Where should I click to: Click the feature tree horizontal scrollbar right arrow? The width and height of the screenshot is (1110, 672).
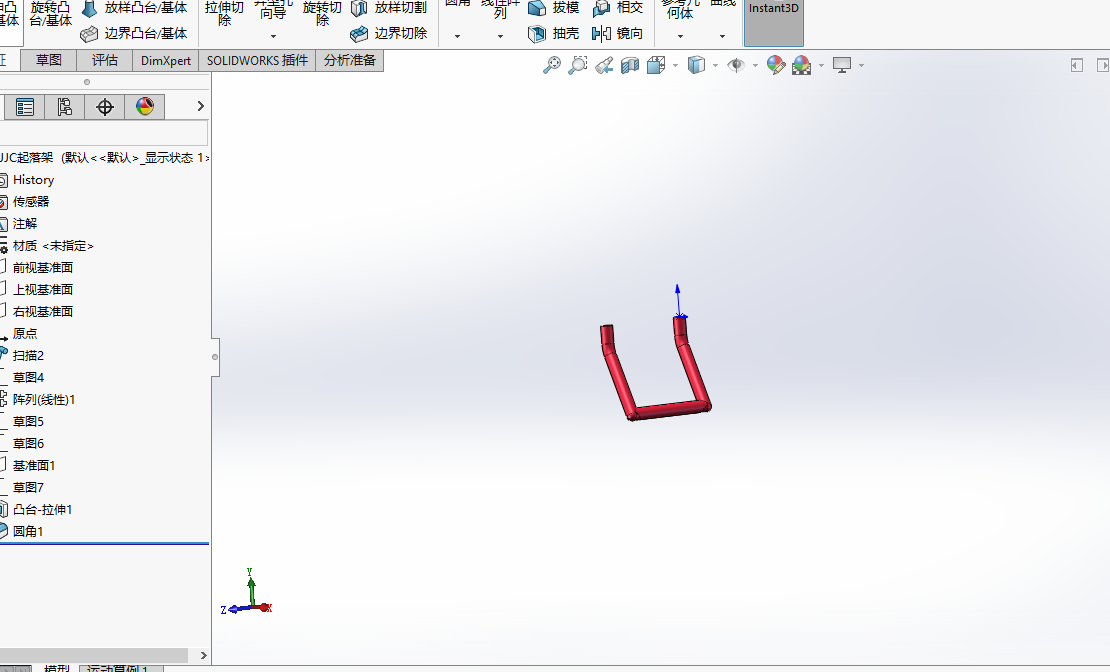click(203, 656)
